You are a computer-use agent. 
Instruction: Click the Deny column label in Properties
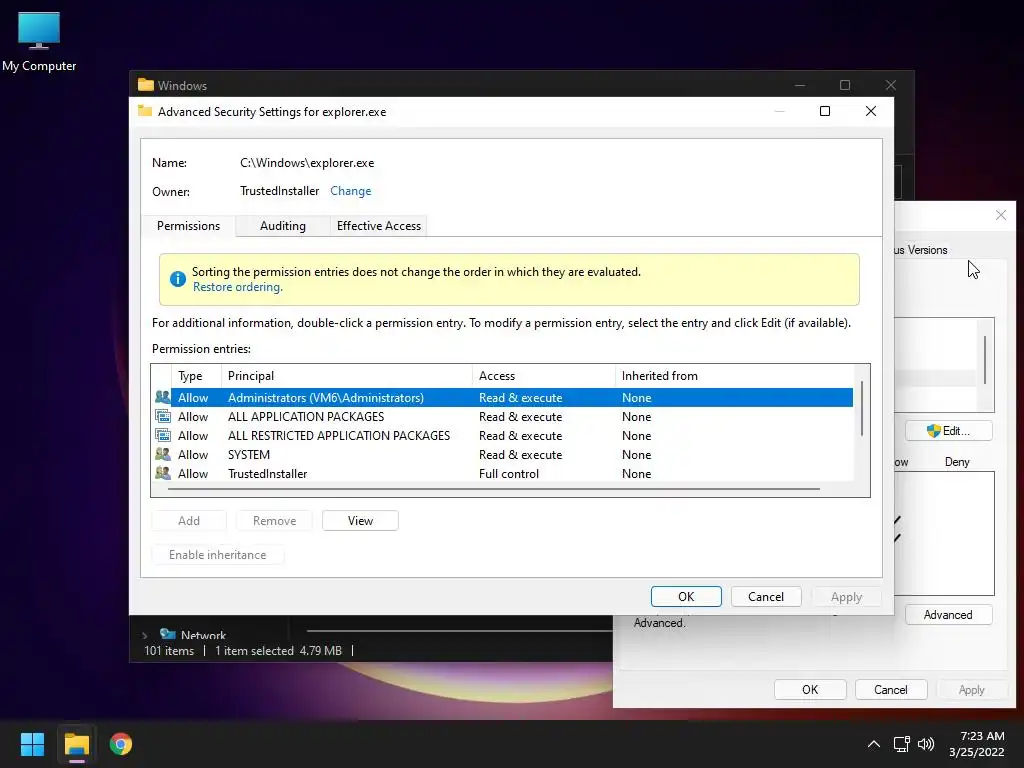coord(957,462)
